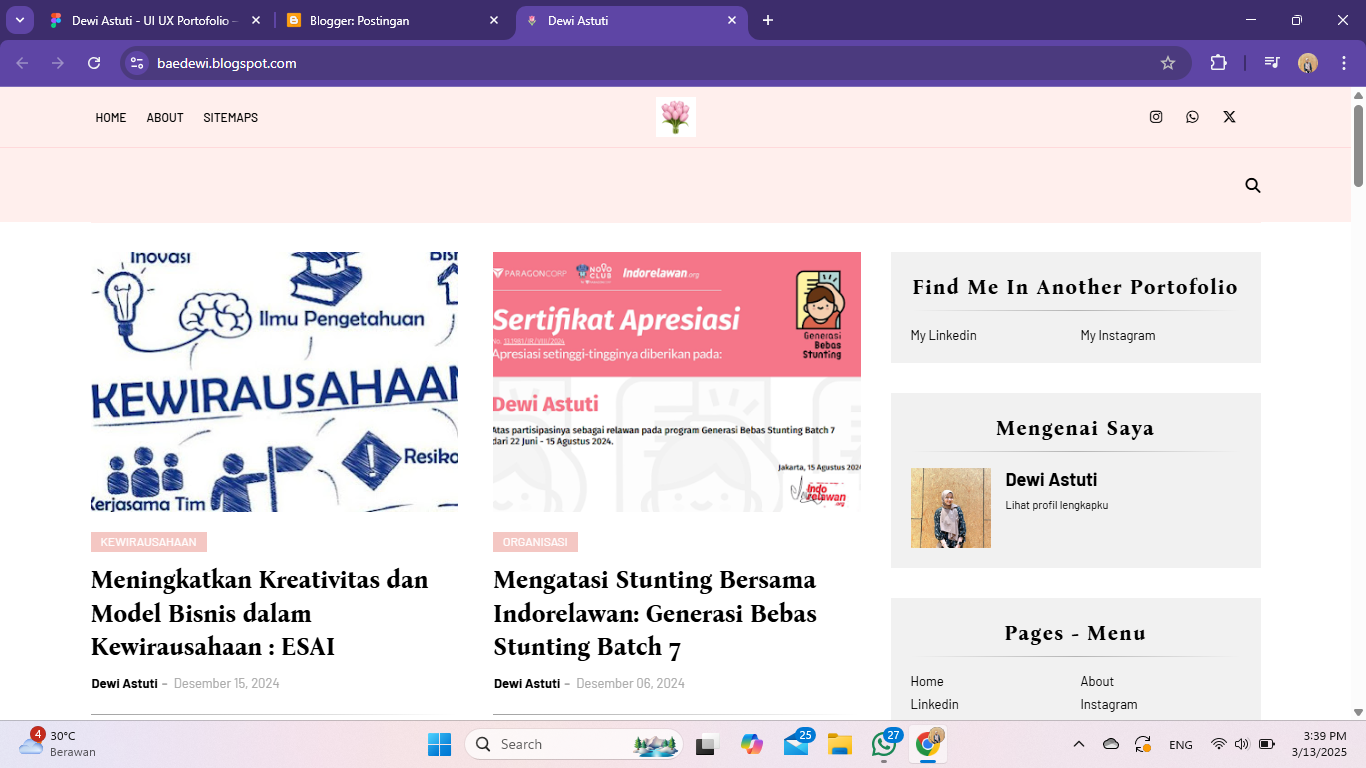Click the blog search magnifier icon
1366x768 pixels.
[x=1253, y=185]
